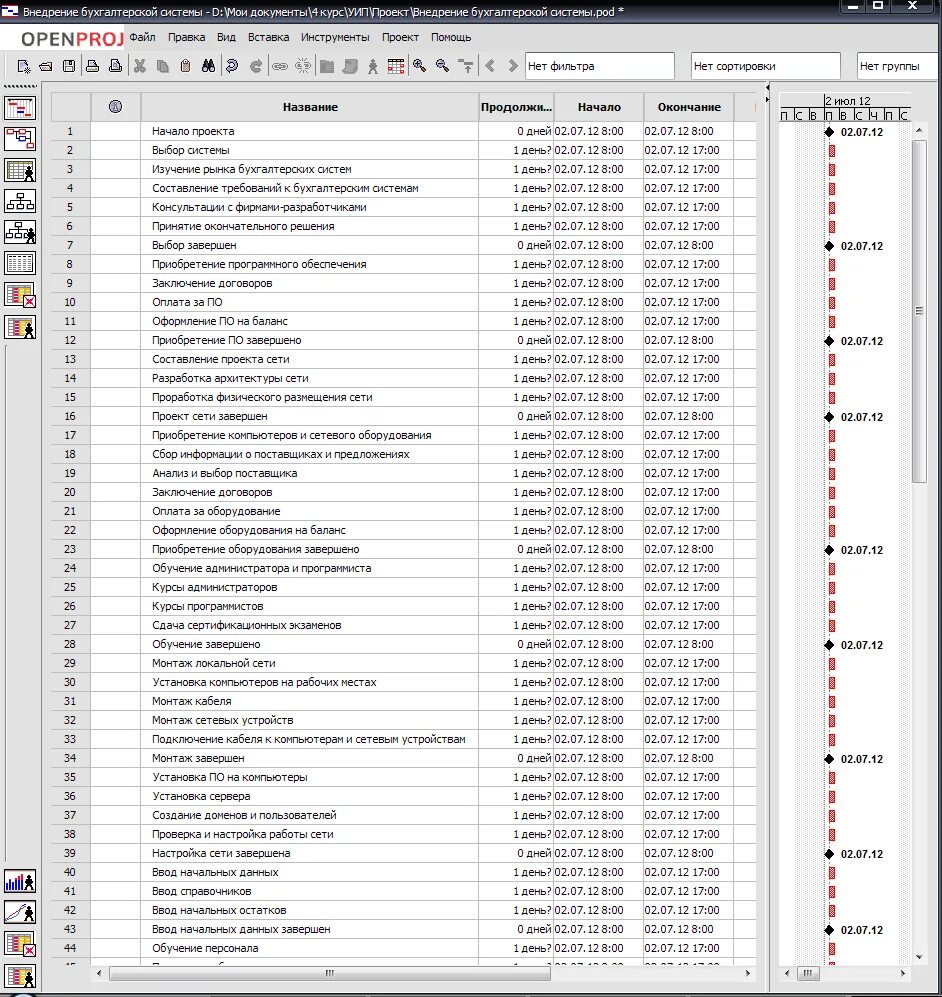942x997 pixels.
Task: Copy selection via the toolbar copy icon
Action: point(163,66)
